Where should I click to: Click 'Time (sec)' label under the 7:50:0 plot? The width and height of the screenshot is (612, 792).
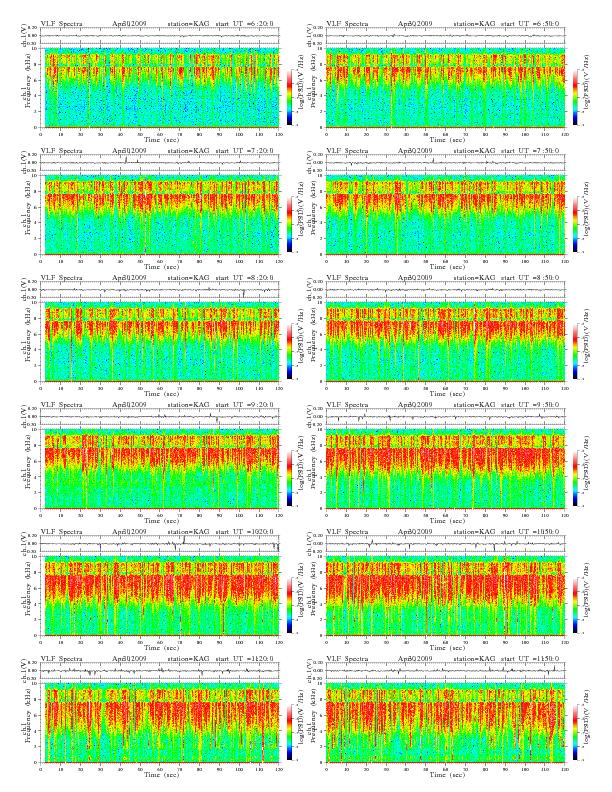447,267
